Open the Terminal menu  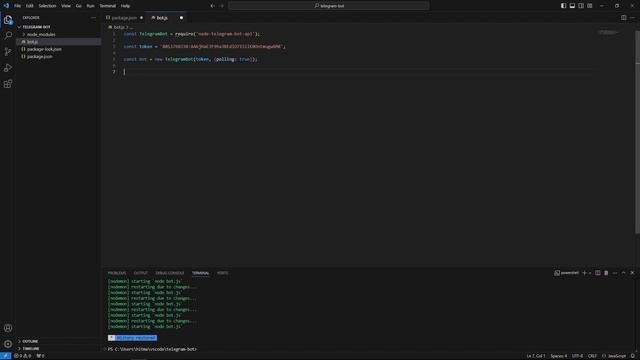coord(108,6)
